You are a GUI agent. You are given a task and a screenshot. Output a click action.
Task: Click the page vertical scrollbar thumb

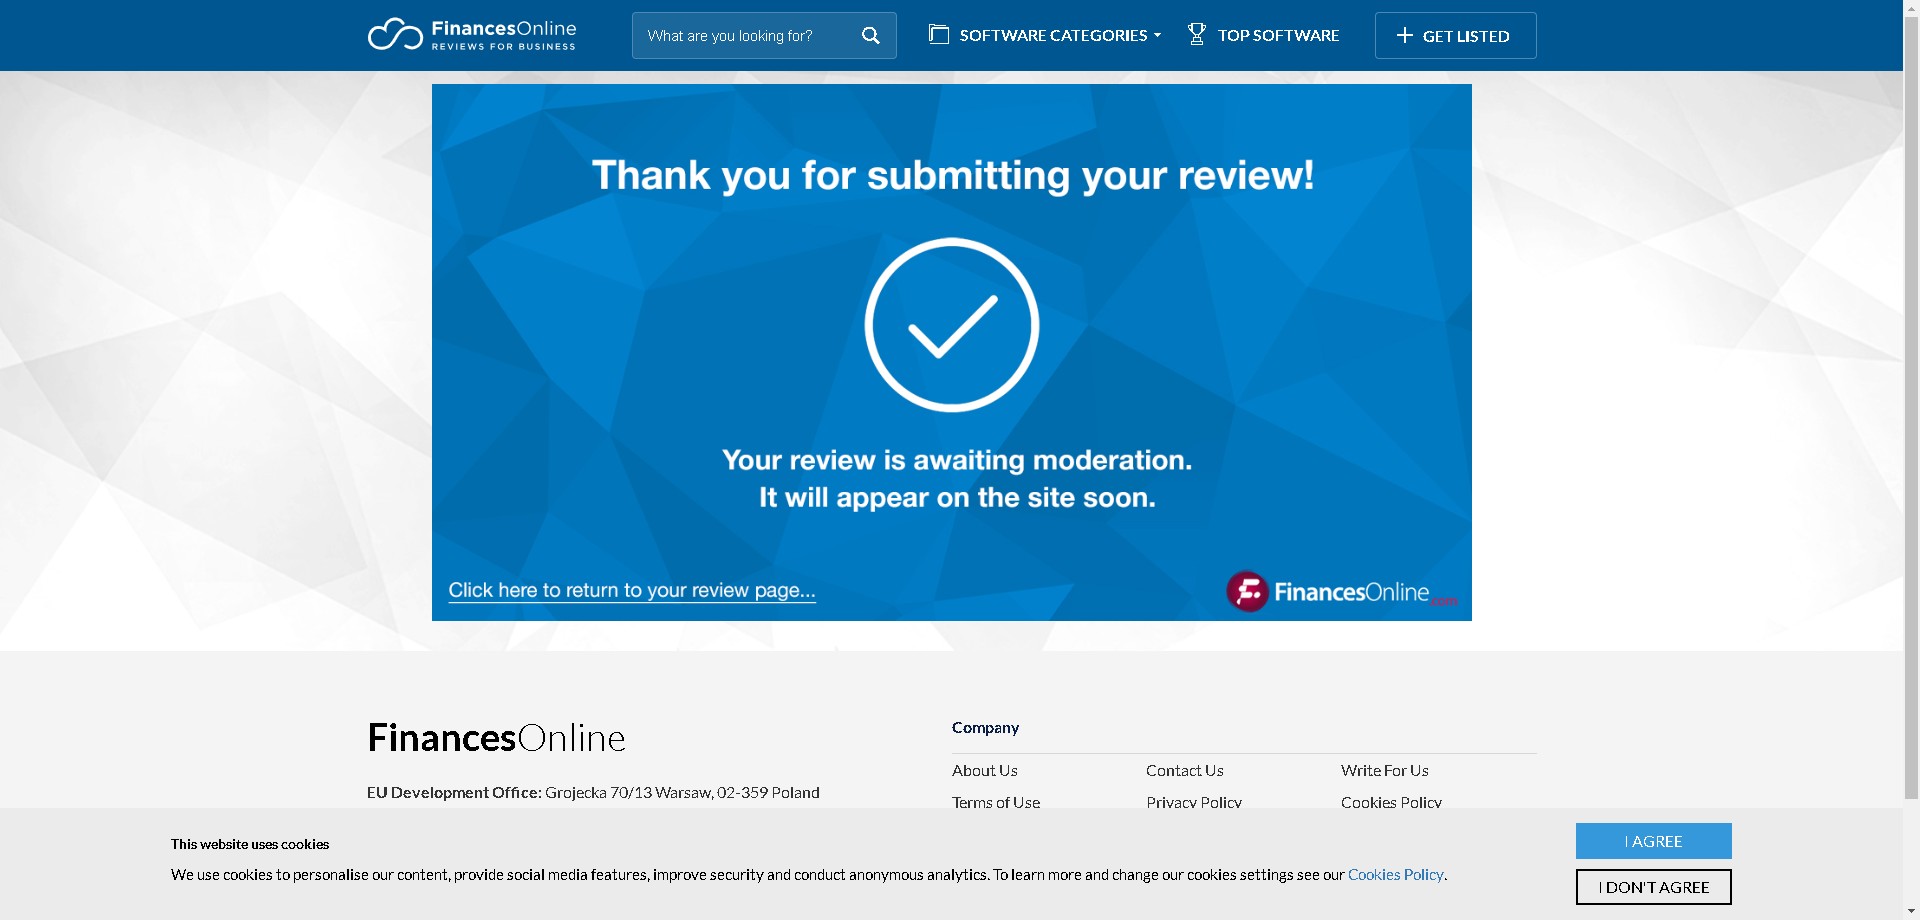pos(1911,408)
